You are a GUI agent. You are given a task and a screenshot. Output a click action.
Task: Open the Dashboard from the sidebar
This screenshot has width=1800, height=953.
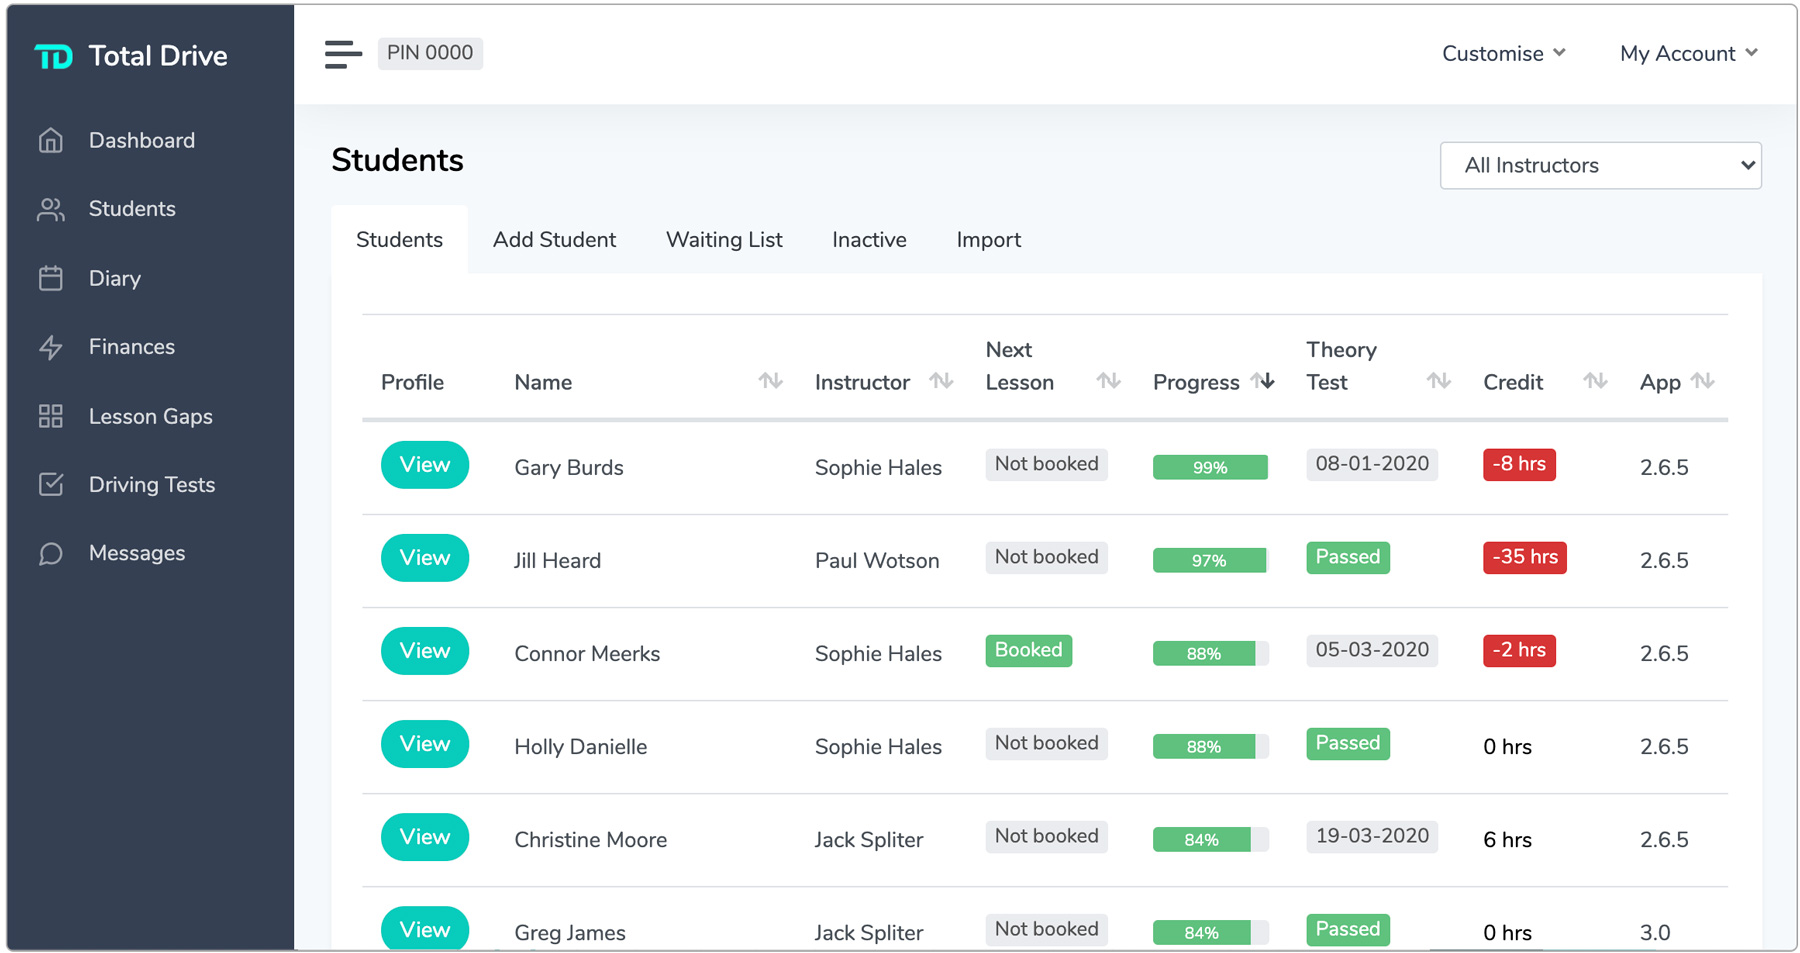pyautogui.click(x=141, y=140)
